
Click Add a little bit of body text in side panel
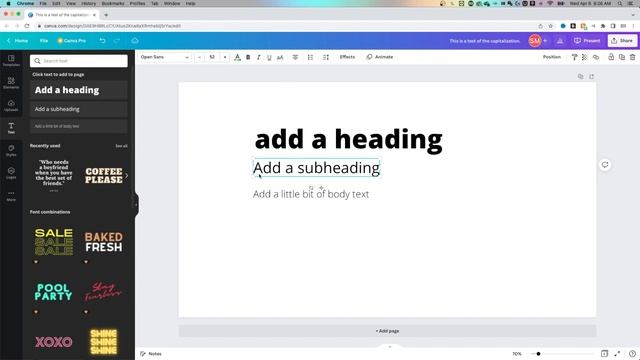(79, 126)
